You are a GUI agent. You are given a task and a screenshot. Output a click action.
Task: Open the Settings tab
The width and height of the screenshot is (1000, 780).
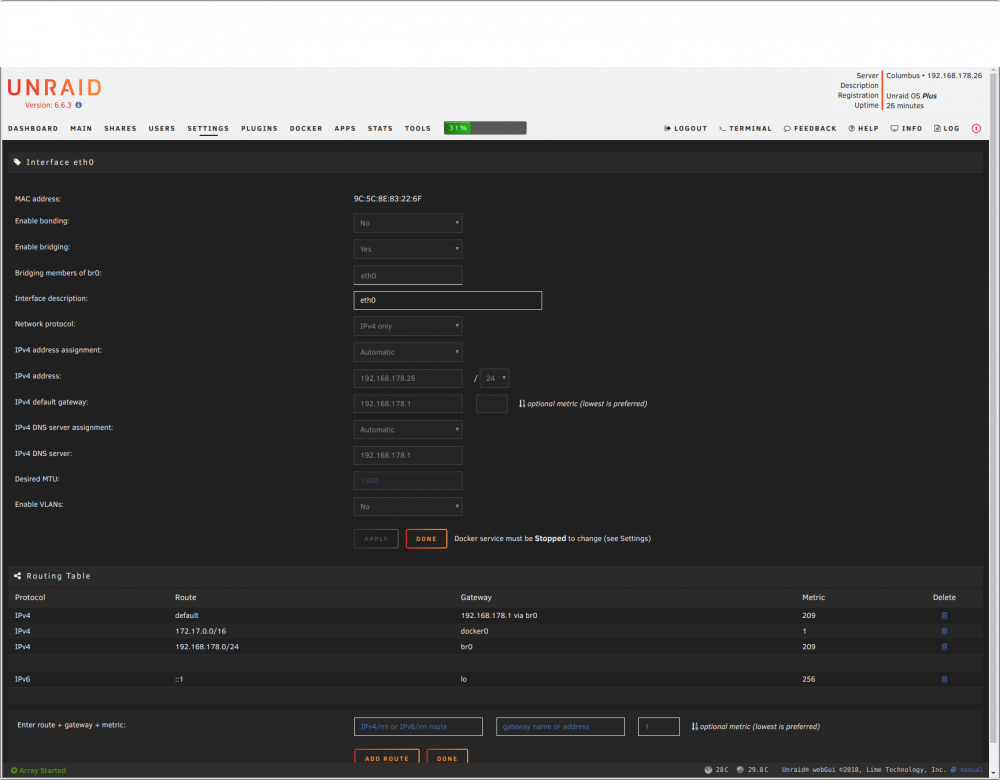pos(208,128)
